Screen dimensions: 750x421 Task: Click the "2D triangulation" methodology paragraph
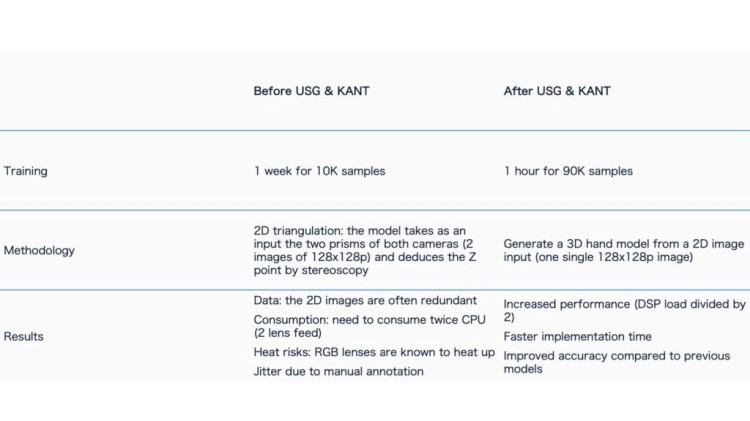click(x=360, y=250)
